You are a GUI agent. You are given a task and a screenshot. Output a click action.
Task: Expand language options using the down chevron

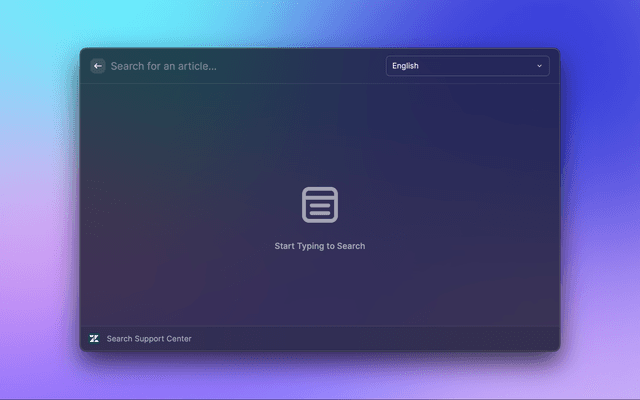pos(539,66)
